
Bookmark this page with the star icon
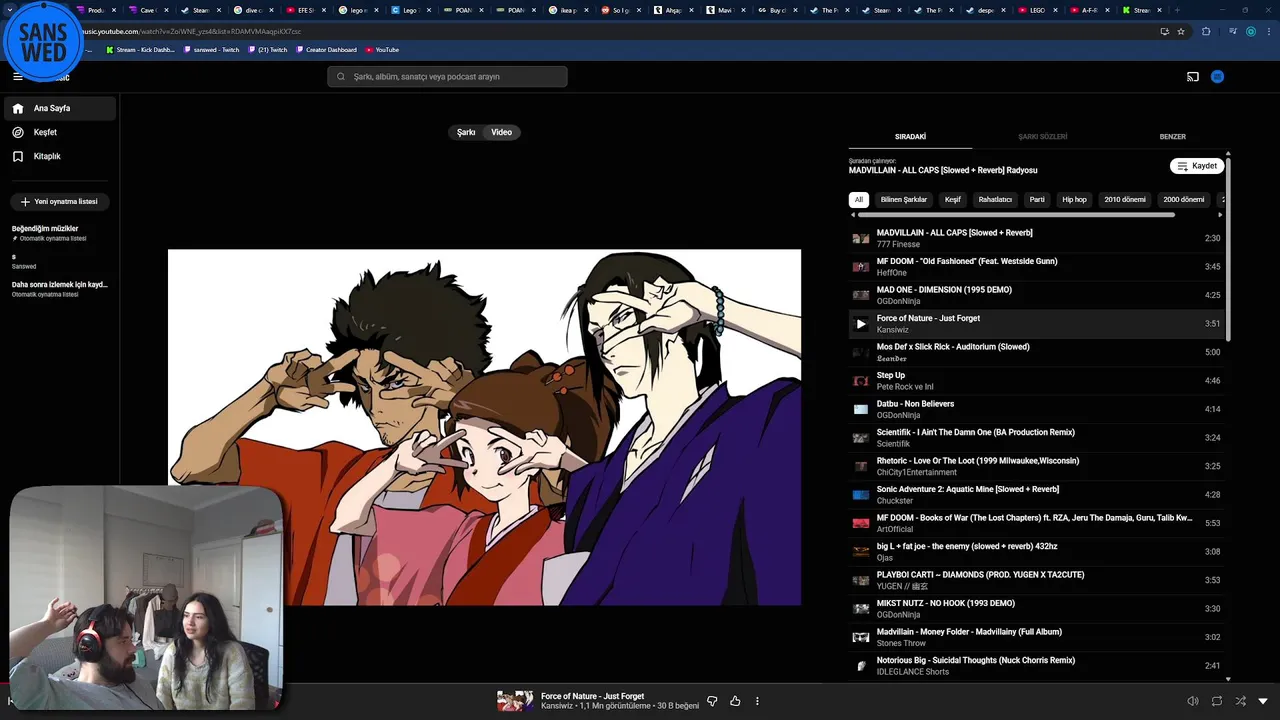coord(1181,31)
